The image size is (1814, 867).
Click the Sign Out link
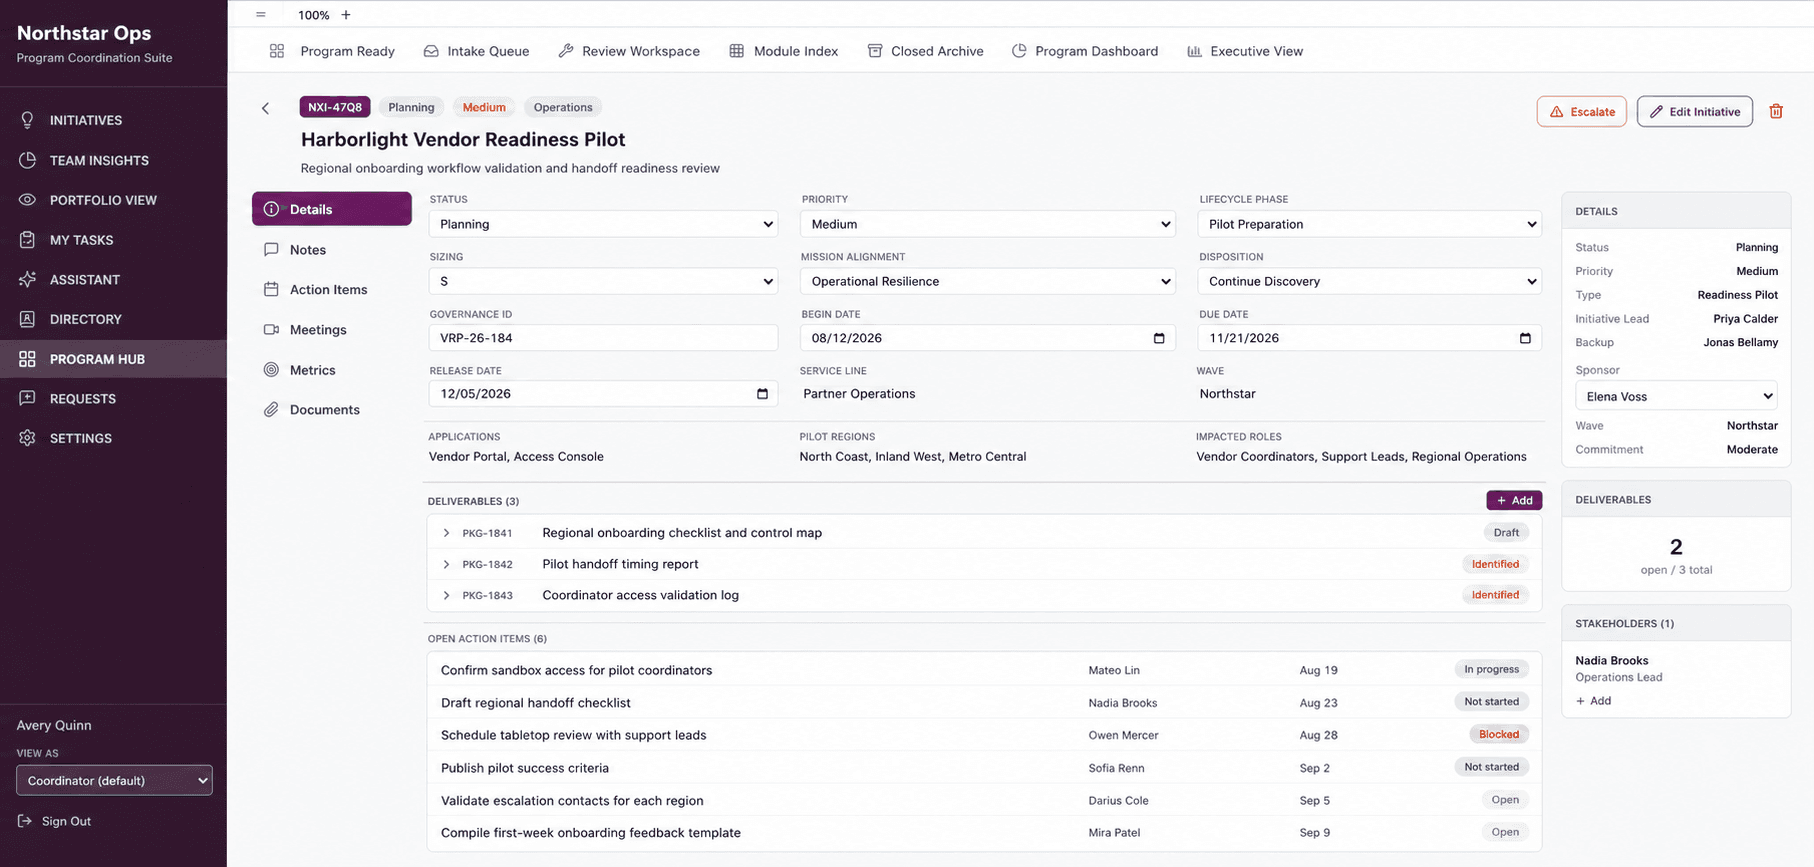pos(55,821)
